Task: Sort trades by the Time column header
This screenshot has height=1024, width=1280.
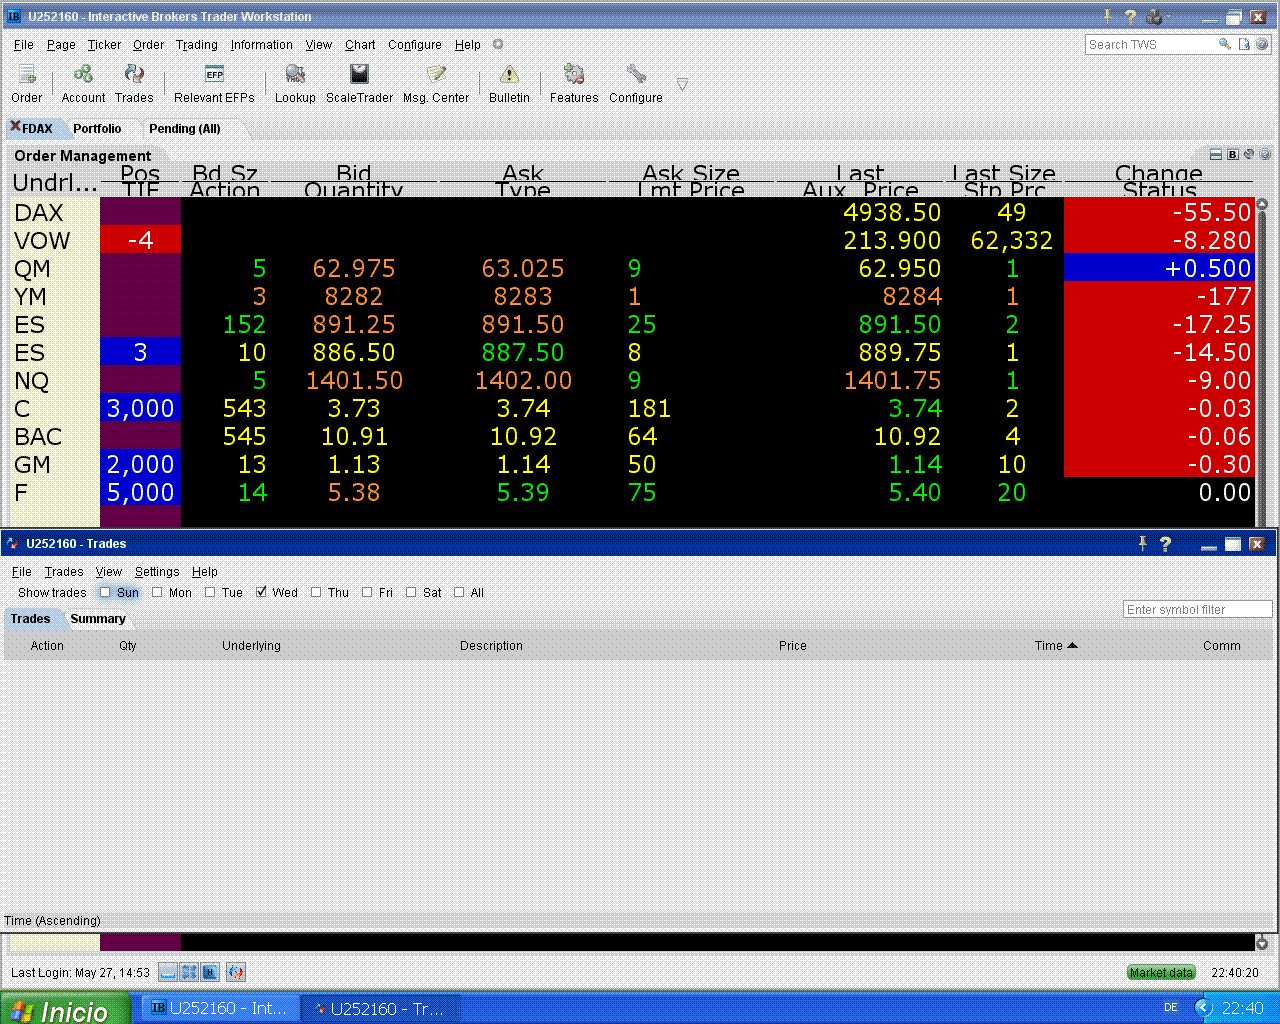Action: tap(1055, 646)
